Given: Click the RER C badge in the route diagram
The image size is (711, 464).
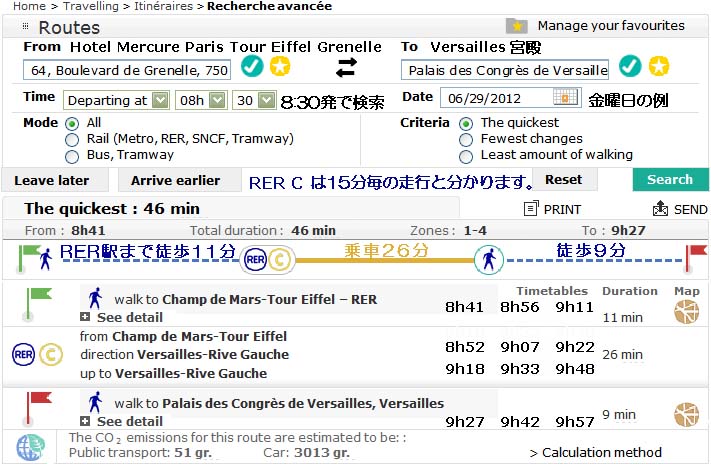Looking at the screenshot, I should [x=268, y=260].
